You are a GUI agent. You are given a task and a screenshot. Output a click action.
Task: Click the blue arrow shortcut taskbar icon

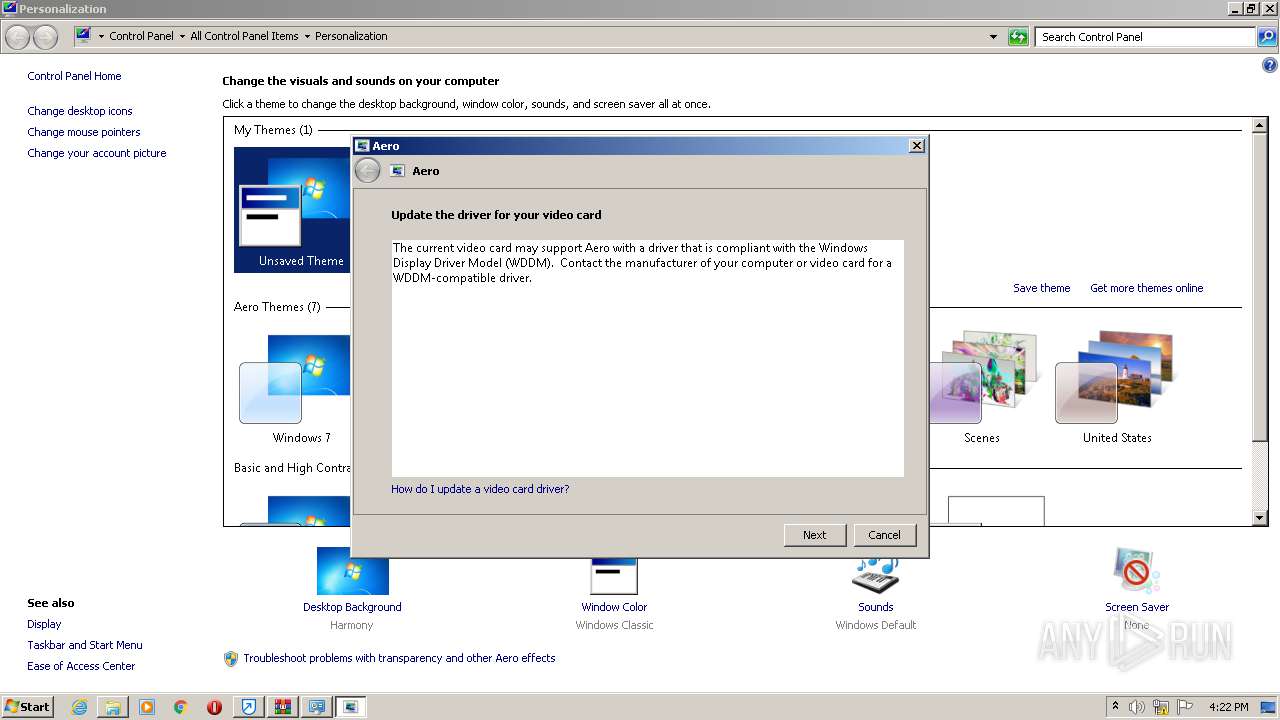coord(249,707)
